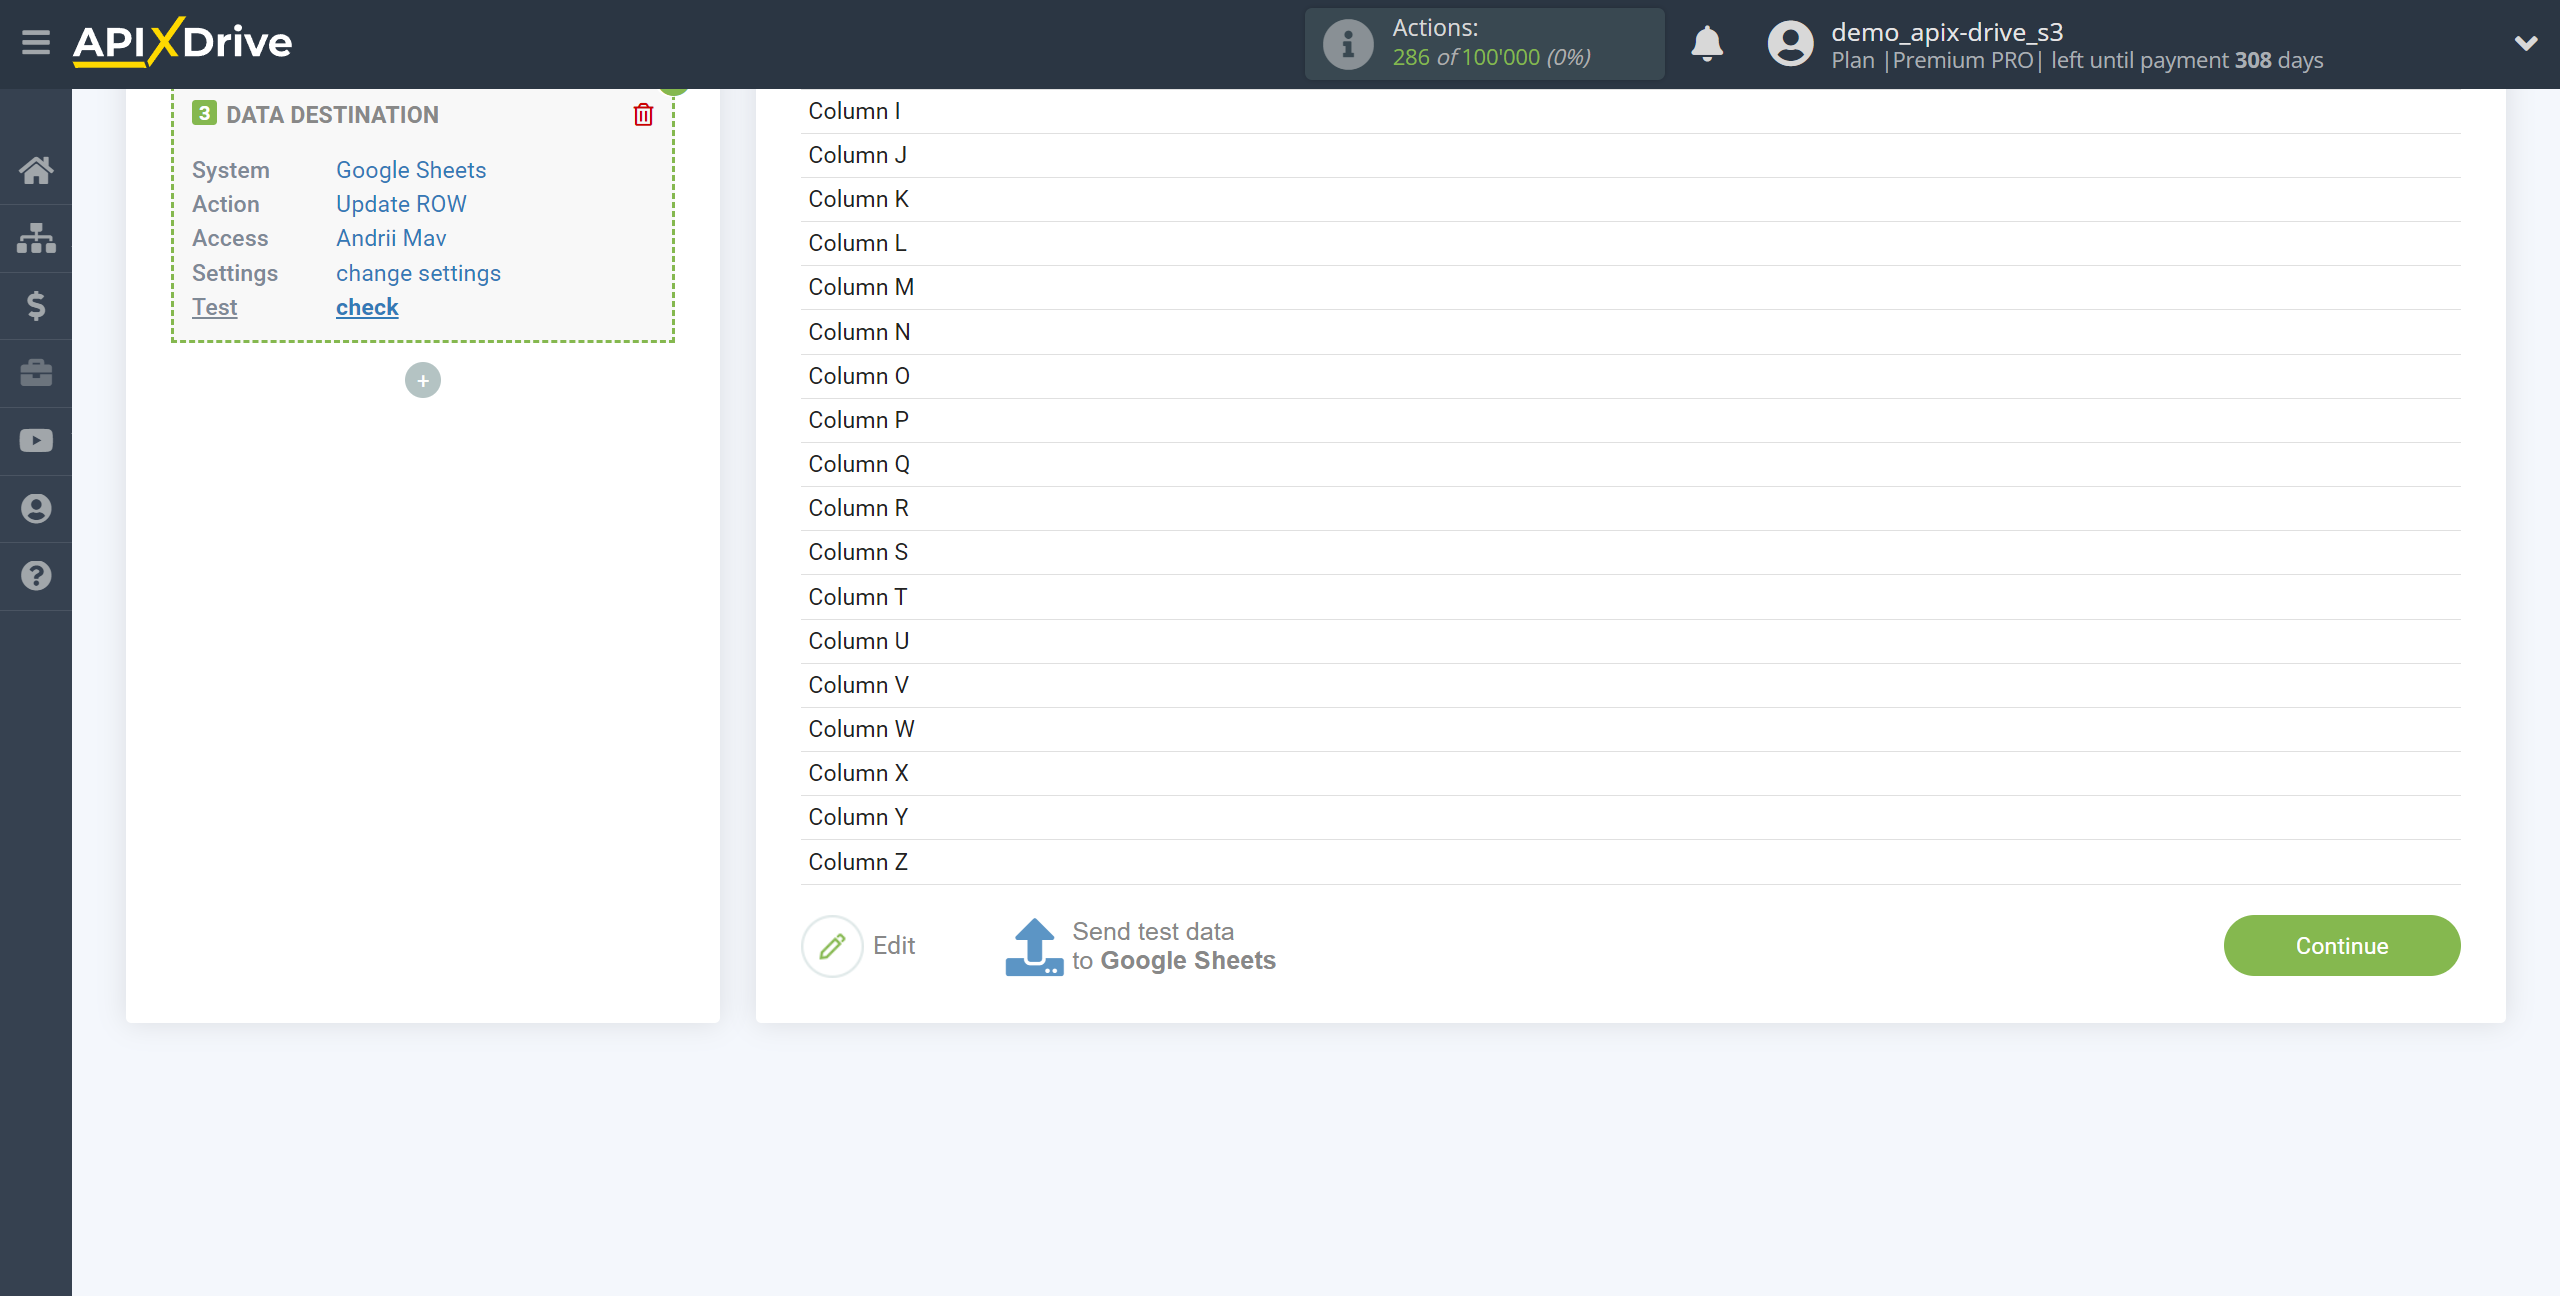The image size is (2560, 1296).
Task: Click the delete/trash icon on DATA DESTINATION
Action: (x=643, y=114)
